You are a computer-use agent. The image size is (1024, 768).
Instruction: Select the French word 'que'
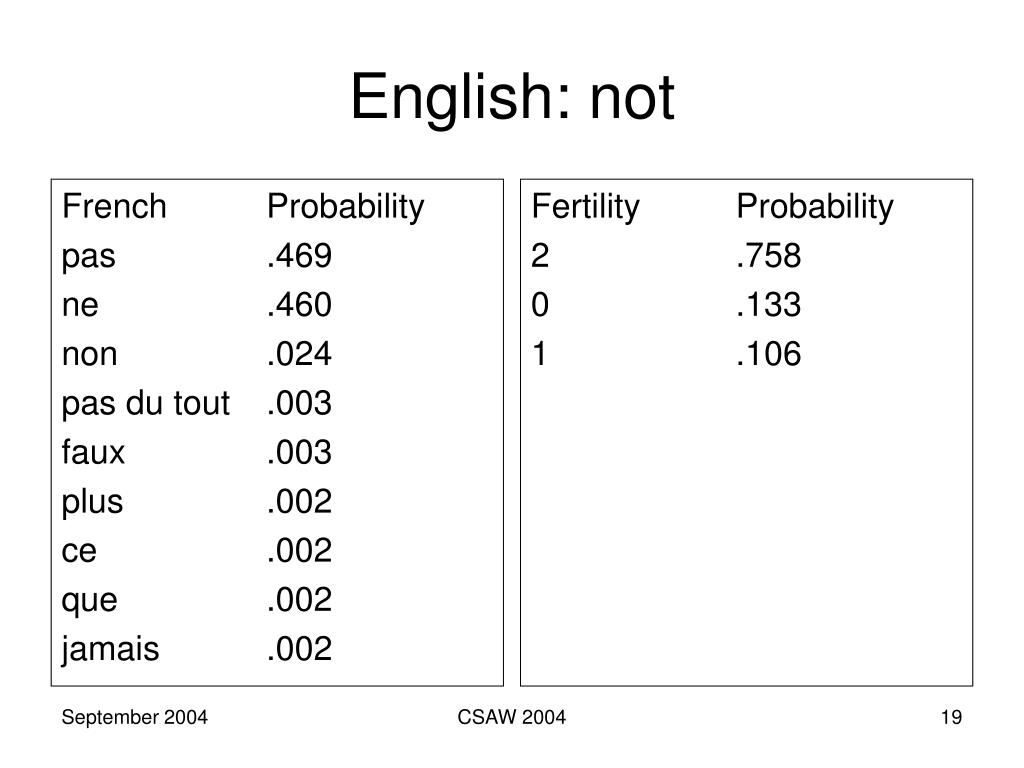pyautogui.click(x=89, y=601)
